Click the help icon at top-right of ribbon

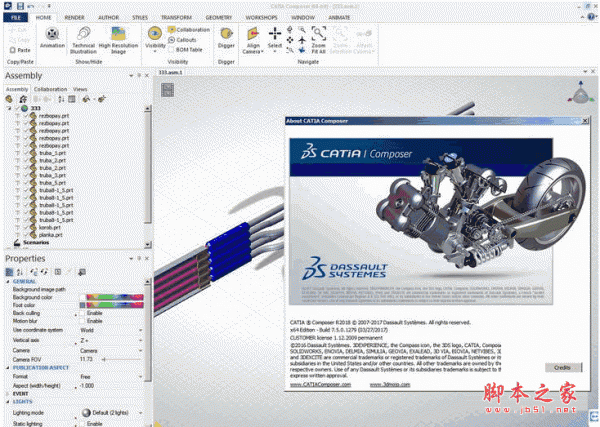point(592,16)
